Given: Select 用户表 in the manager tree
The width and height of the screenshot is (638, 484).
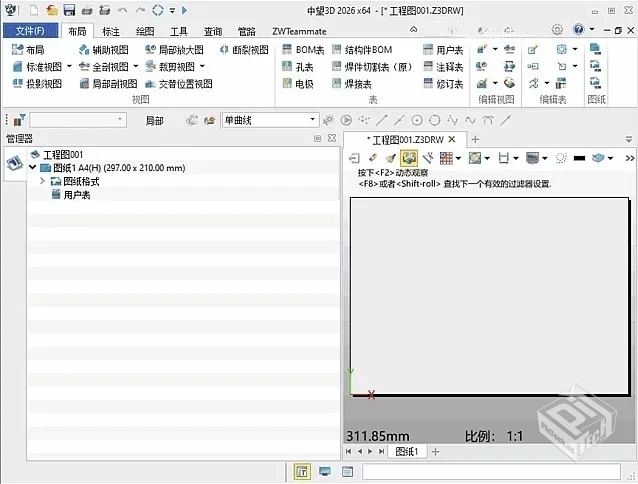Looking at the screenshot, I should 71,195.
